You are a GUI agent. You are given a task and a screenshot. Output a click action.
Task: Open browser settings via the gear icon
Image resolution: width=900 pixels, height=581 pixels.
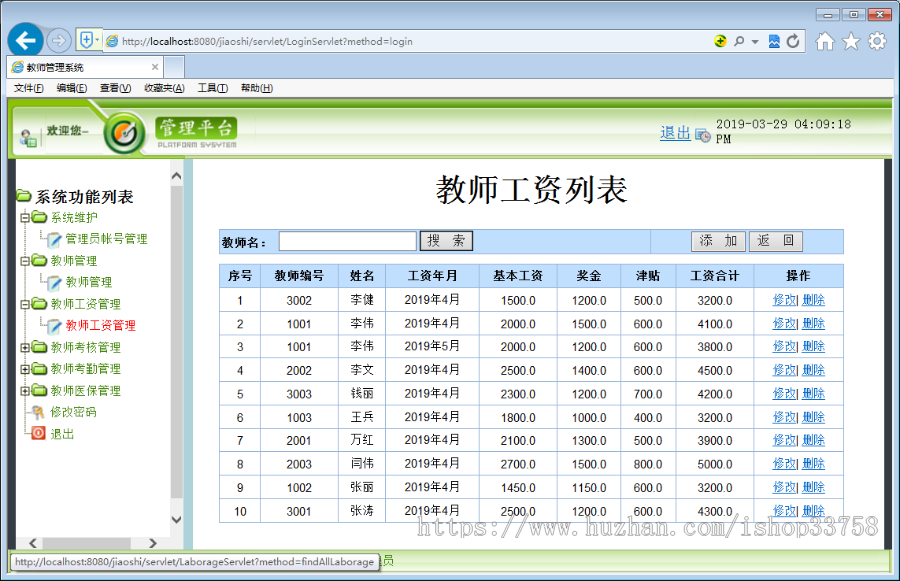(877, 41)
